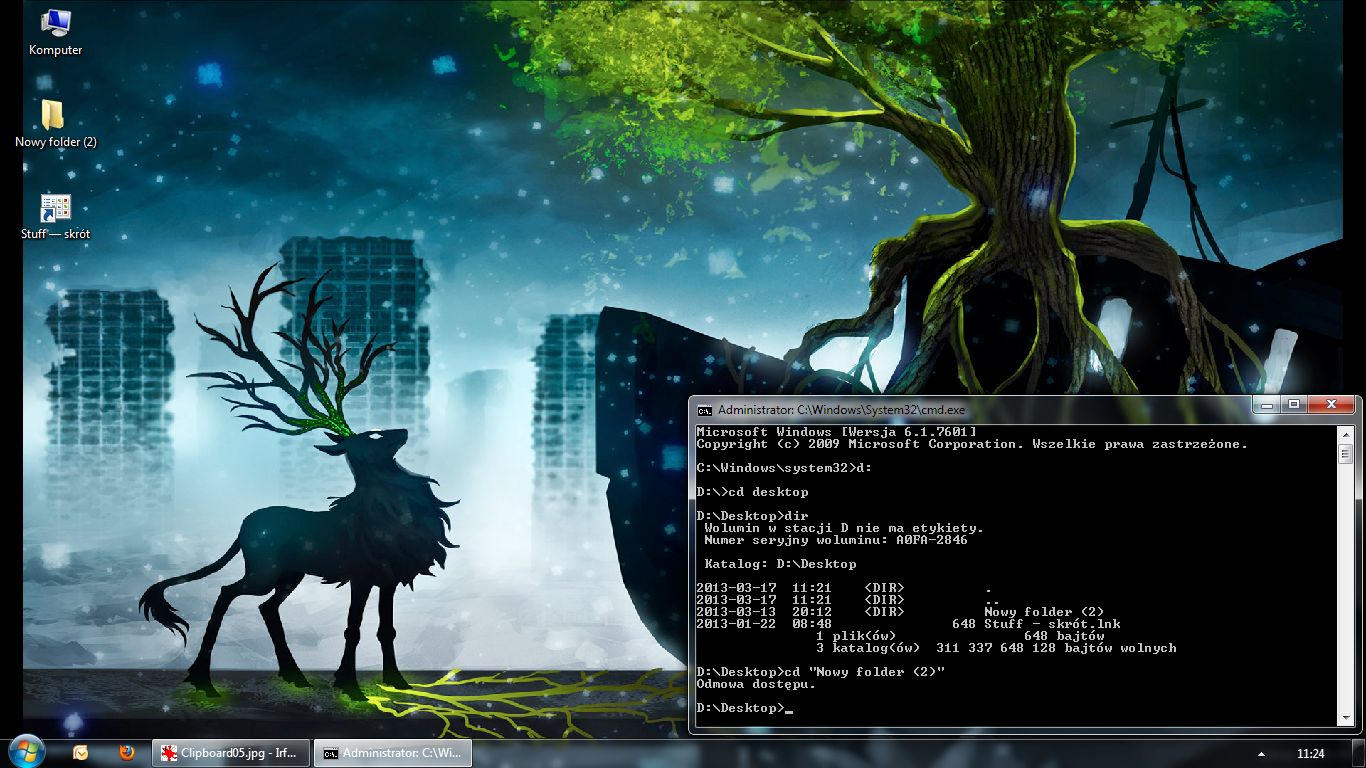Click "311 337 648 128 bajtów wolnych" text
Image resolution: width=1366 pixels, height=768 pixels.
[1056, 648]
